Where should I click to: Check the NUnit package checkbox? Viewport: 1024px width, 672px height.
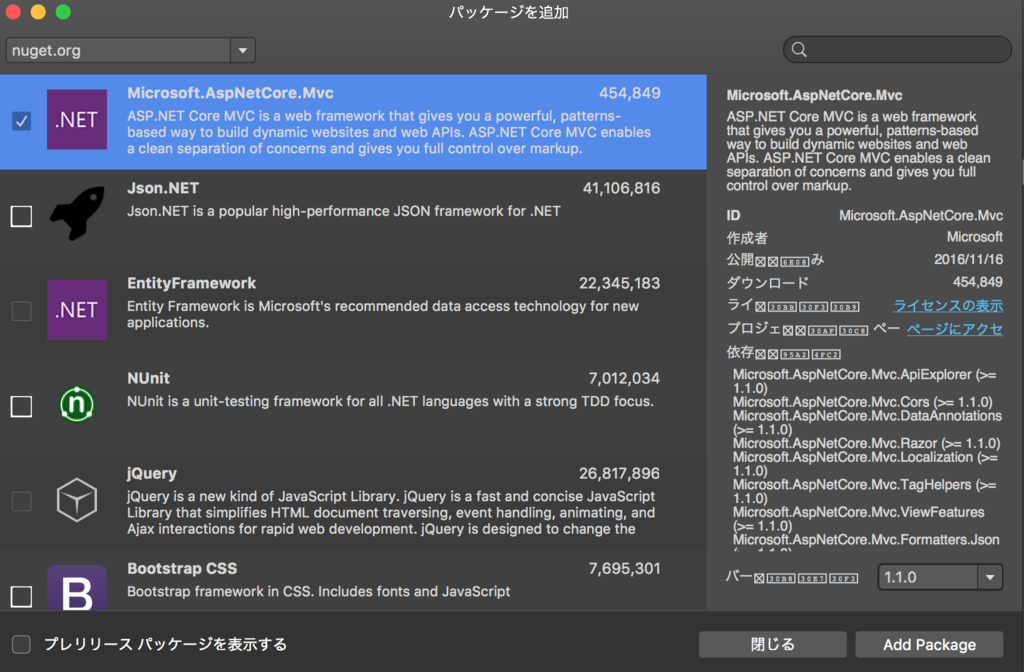coord(22,406)
